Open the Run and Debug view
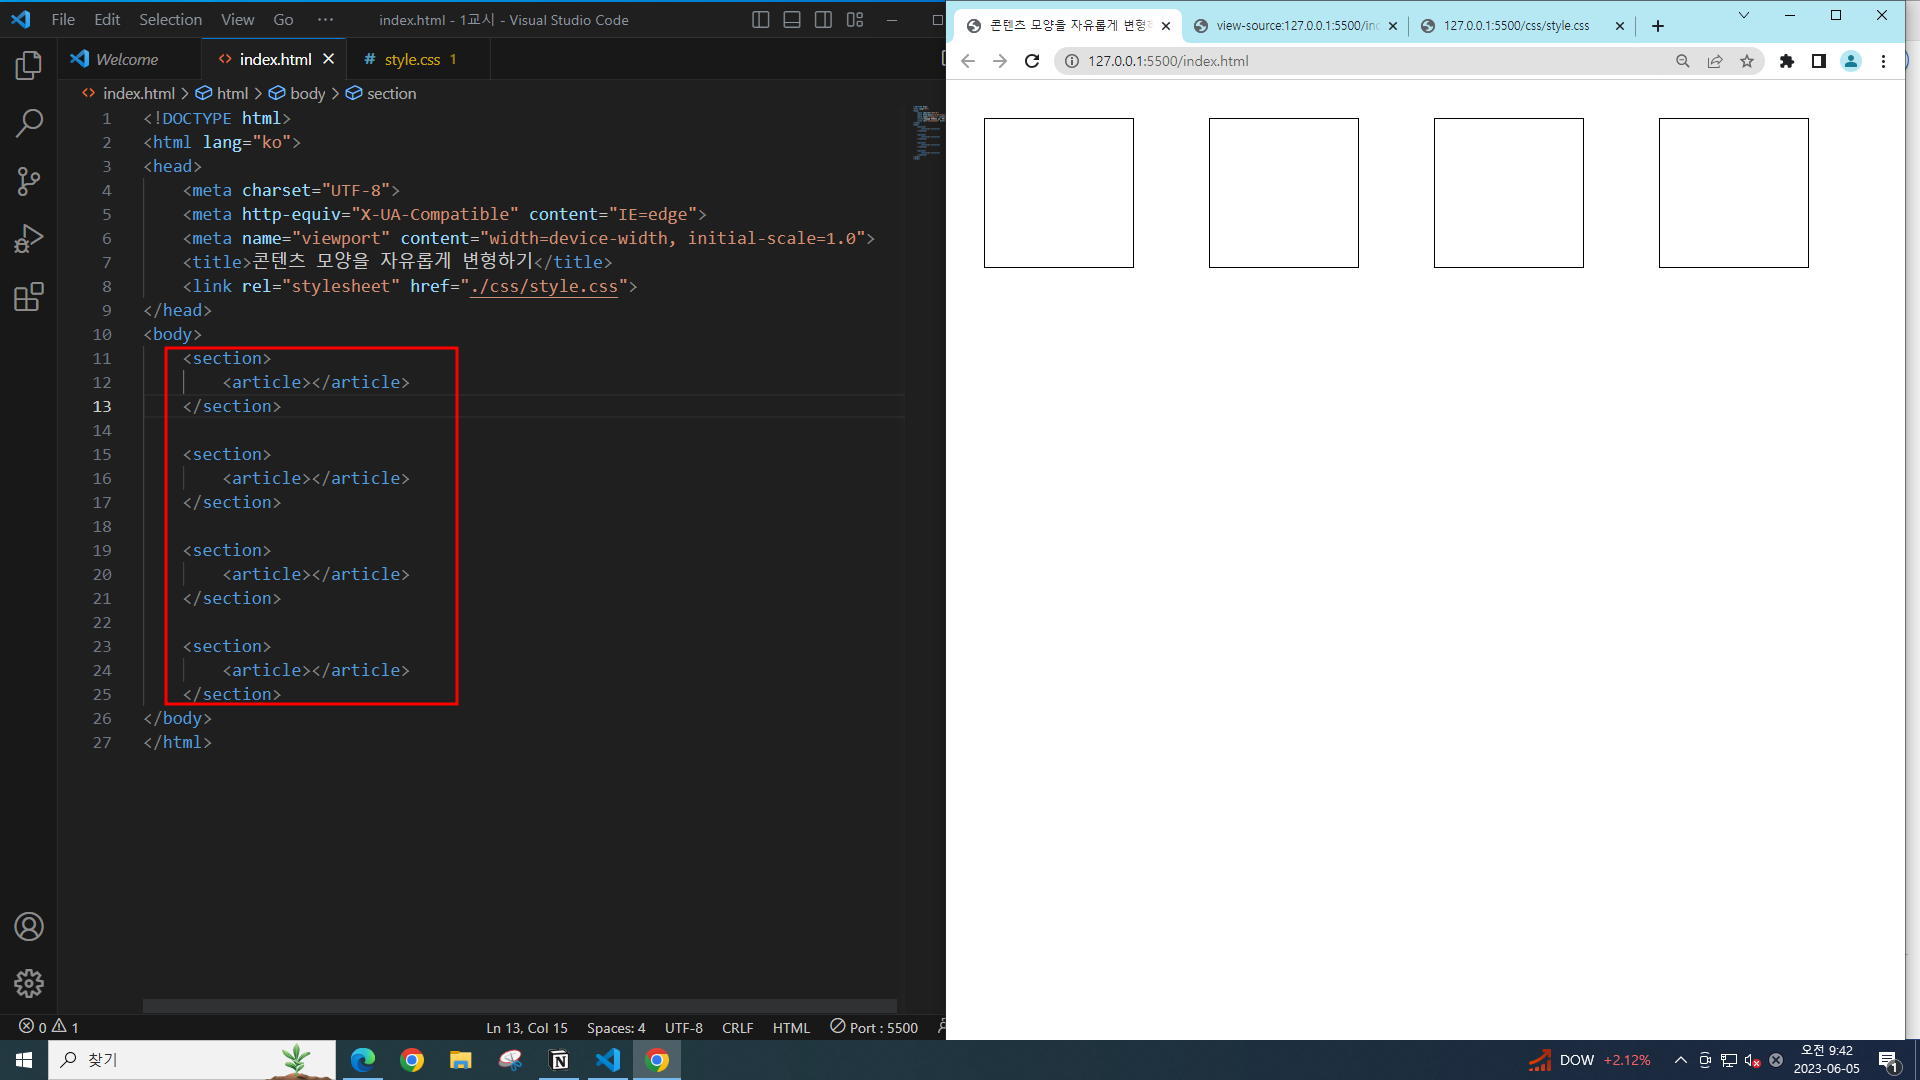The height and width of the screenshot is (1080, 1920). point(29,239)
